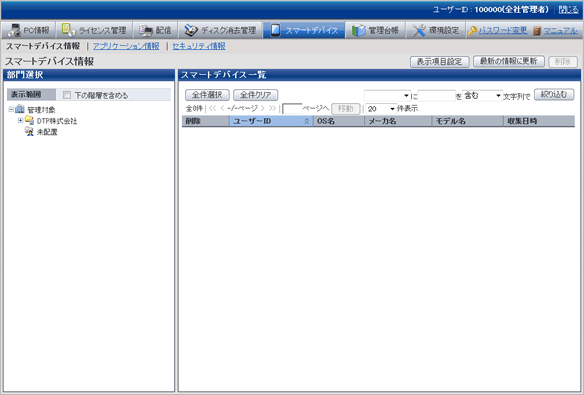Select the スマートデバイス tab

(x=304, y=30)
